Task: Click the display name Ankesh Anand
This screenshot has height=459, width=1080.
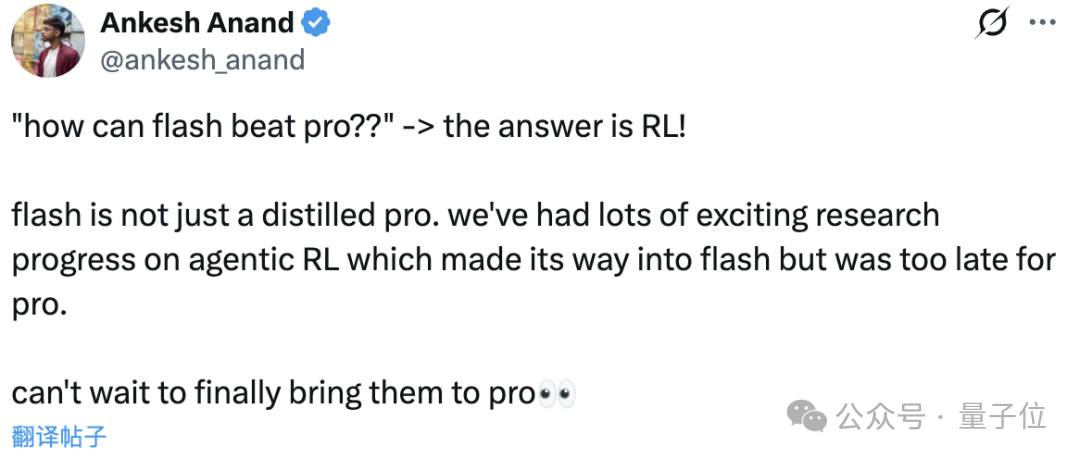Action: point(198,24)
